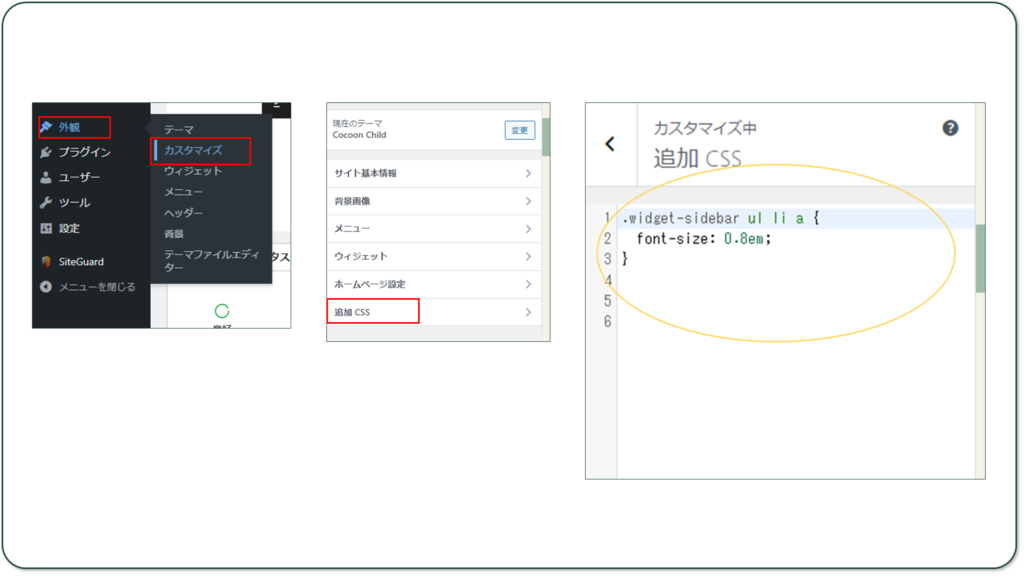Expand the ホームページ設定 section chevron
This screenshot has width=1024, height=576.
(528, 285)
